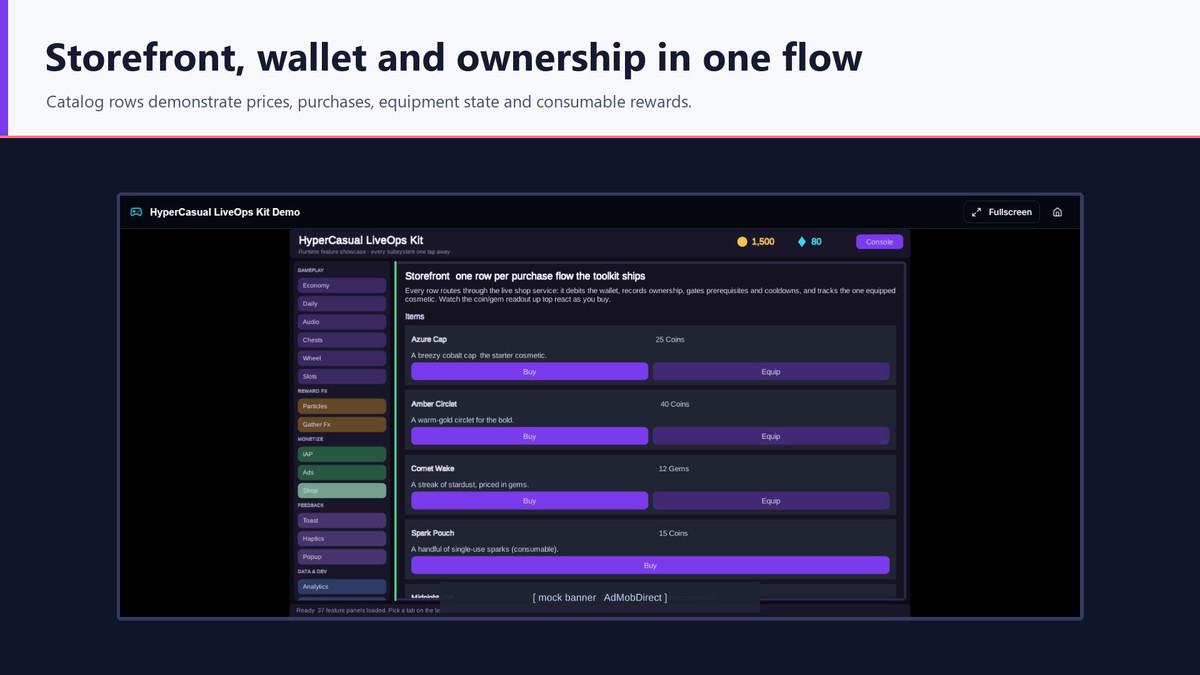Open the Gather Fx tab
Image resolution: width=1200 pixels, height=675 pixels.
click(342, 424)
